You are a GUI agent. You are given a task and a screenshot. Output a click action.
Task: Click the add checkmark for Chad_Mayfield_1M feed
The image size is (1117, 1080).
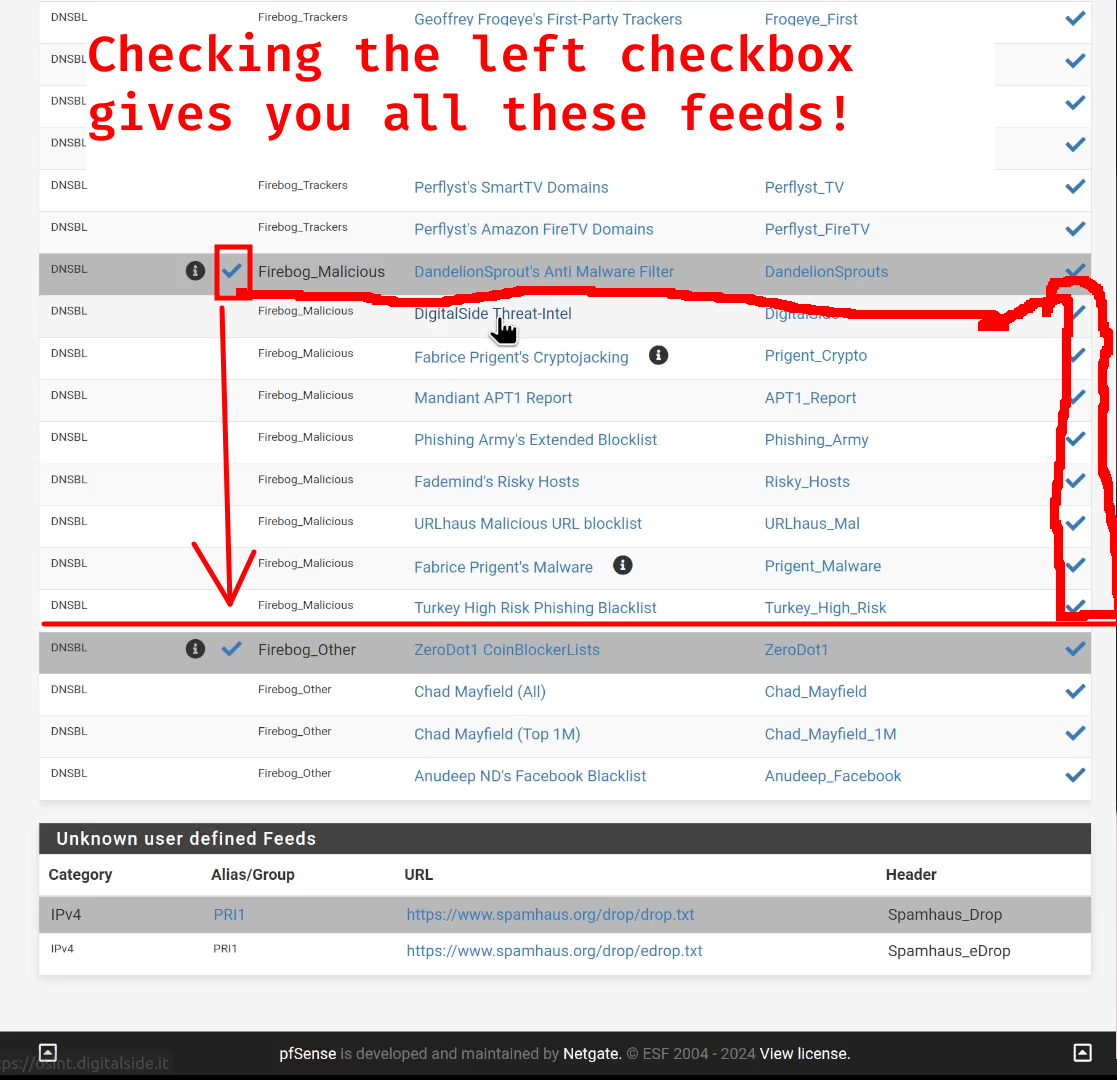click(1075, 733)
